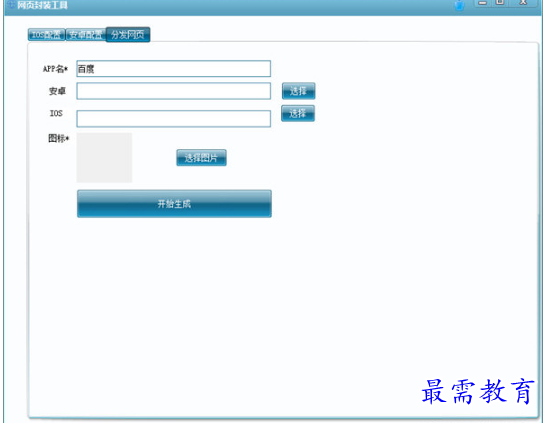Click 选择 button next to 安卓 field
The image size is (543, 423).
click(x=298, y=91)
